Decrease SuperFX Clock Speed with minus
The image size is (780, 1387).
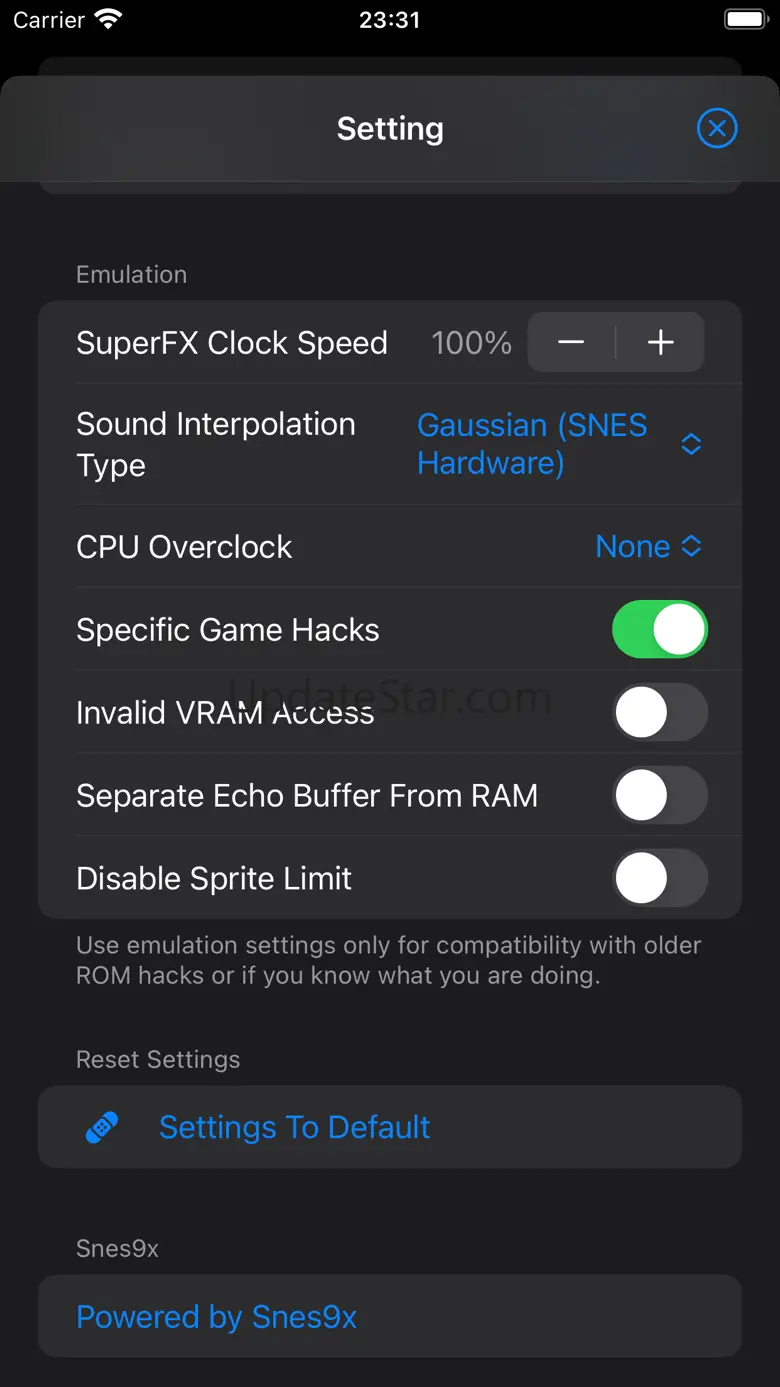coord(571,343)
